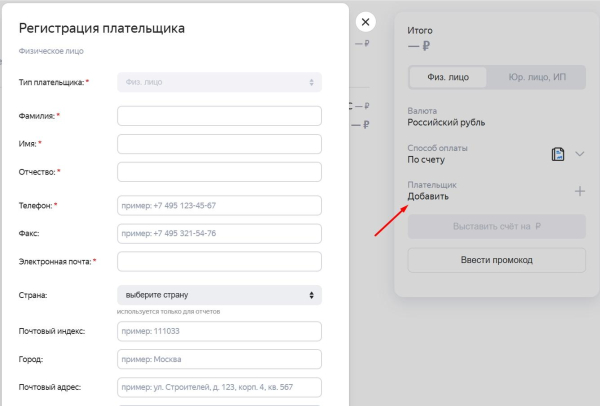Click the Ввести промокод button
Image resolution: width=600 pixels, height=406 pixels.
click(496, 260)
